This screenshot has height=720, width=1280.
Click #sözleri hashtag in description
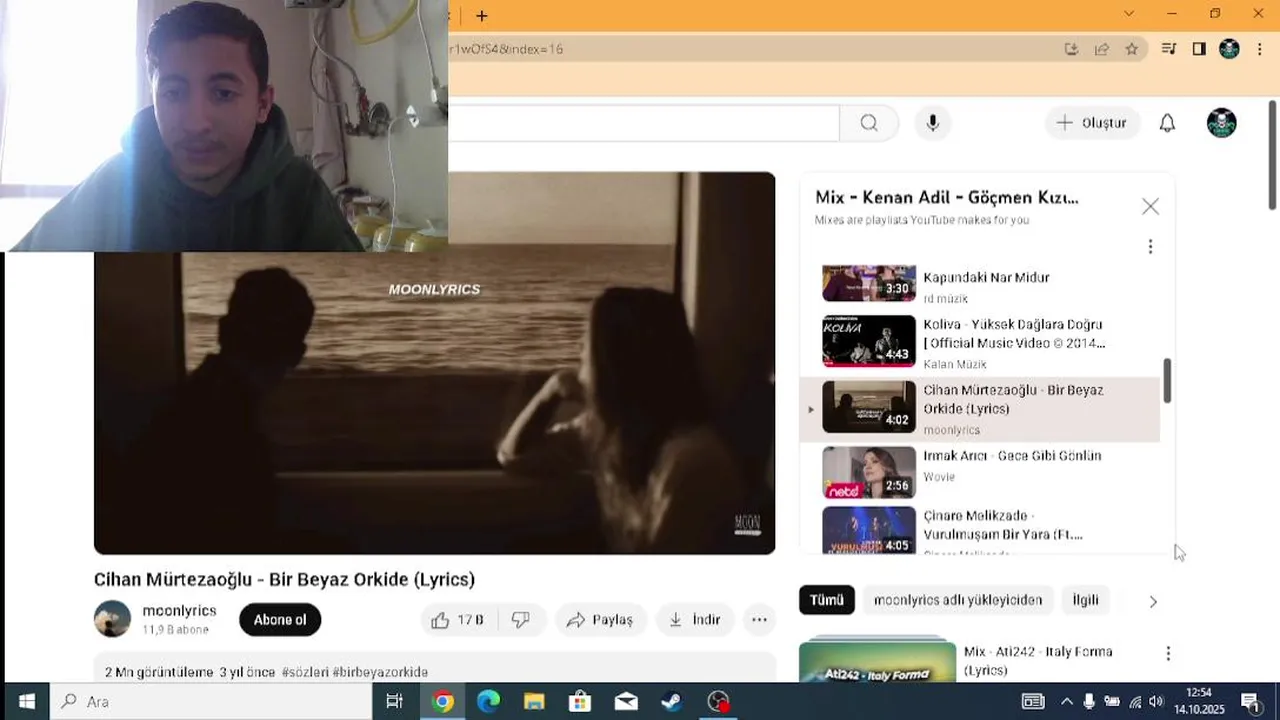coord(305,672)
